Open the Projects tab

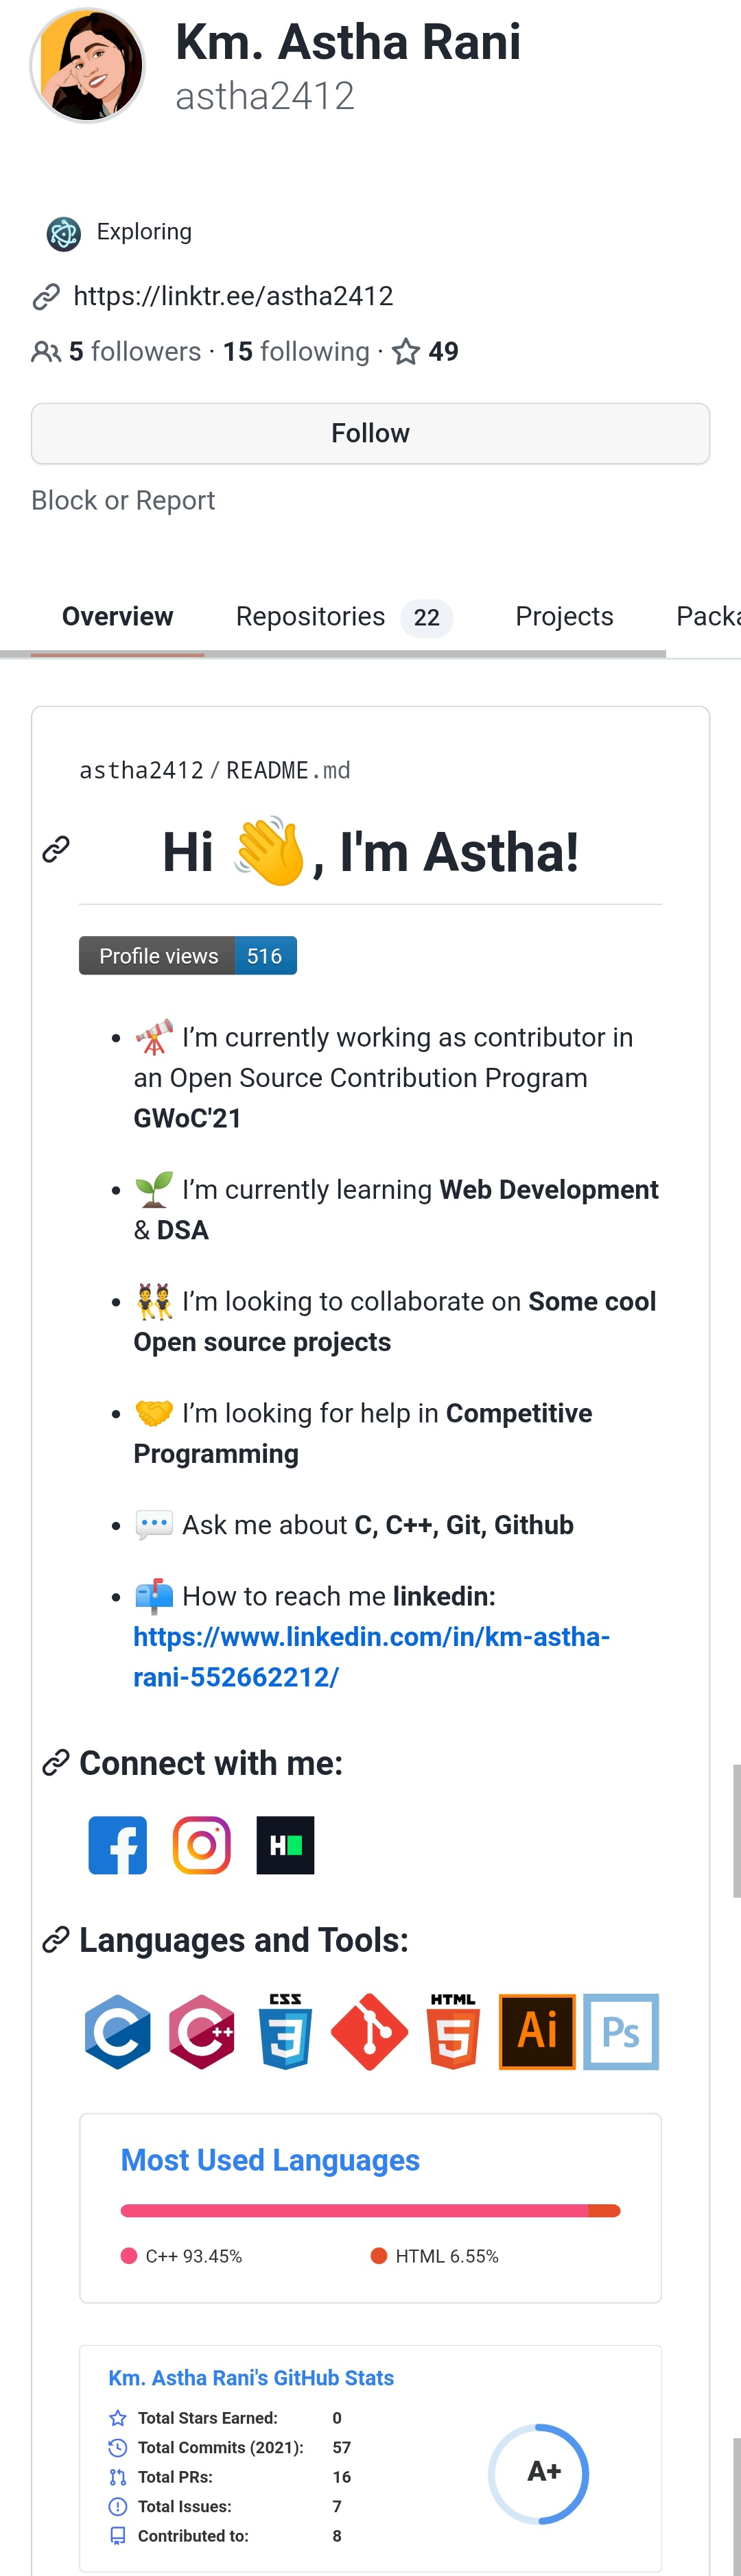tap(564, 617)
